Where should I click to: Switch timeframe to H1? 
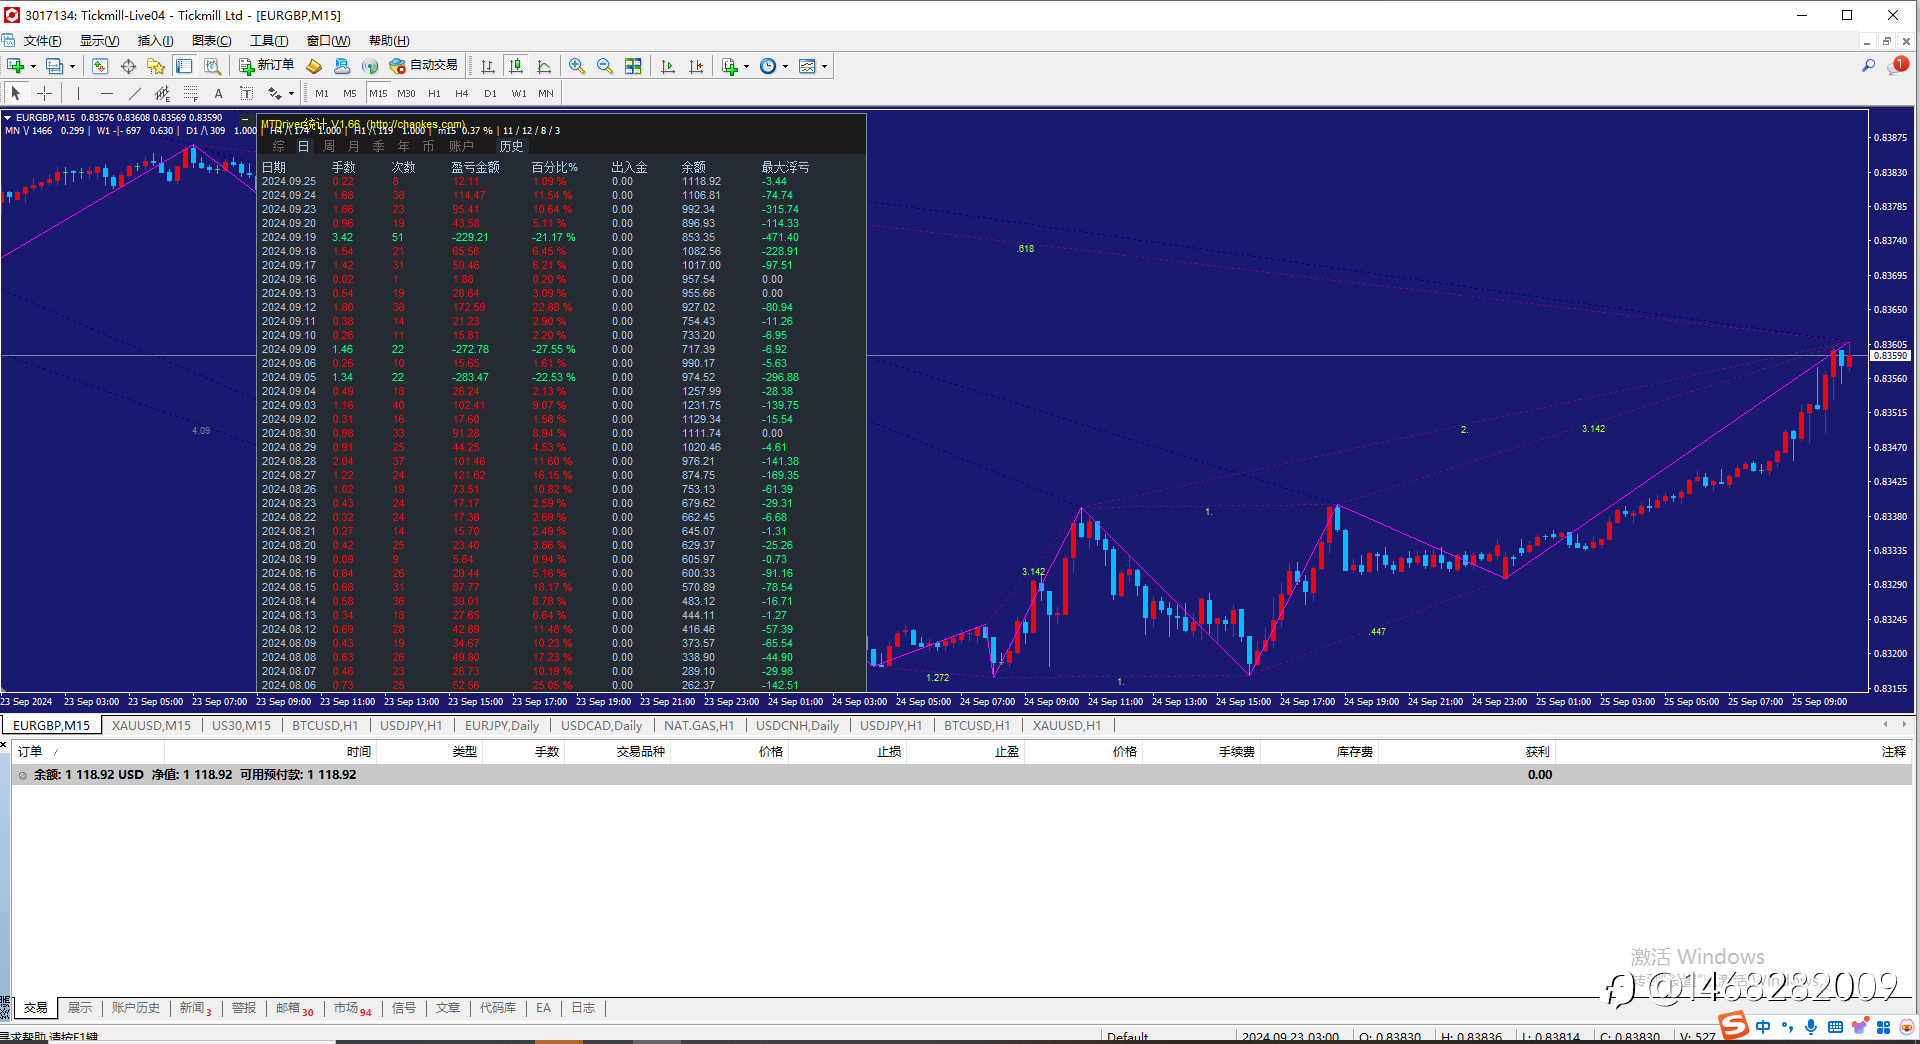434,93
